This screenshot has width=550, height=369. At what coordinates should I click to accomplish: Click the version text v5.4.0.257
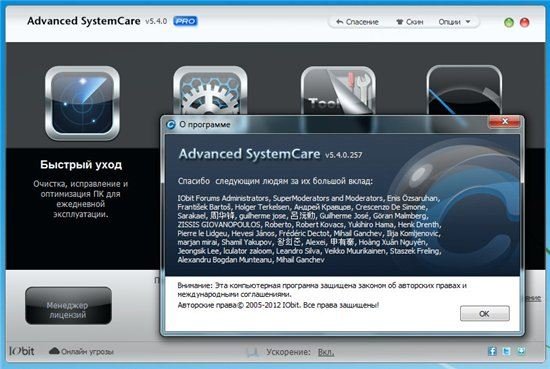343,155
